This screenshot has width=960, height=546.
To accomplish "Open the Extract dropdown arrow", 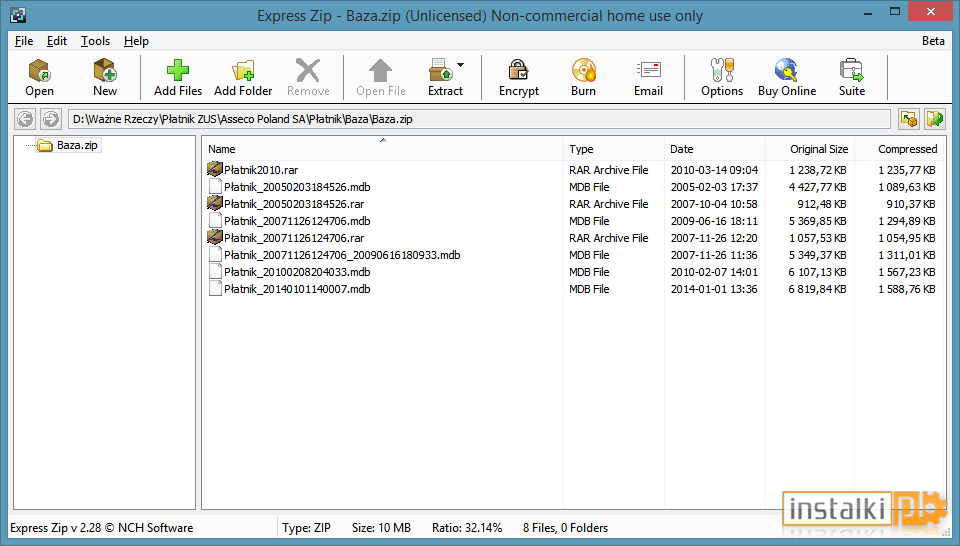I will (x=460, y=65).
